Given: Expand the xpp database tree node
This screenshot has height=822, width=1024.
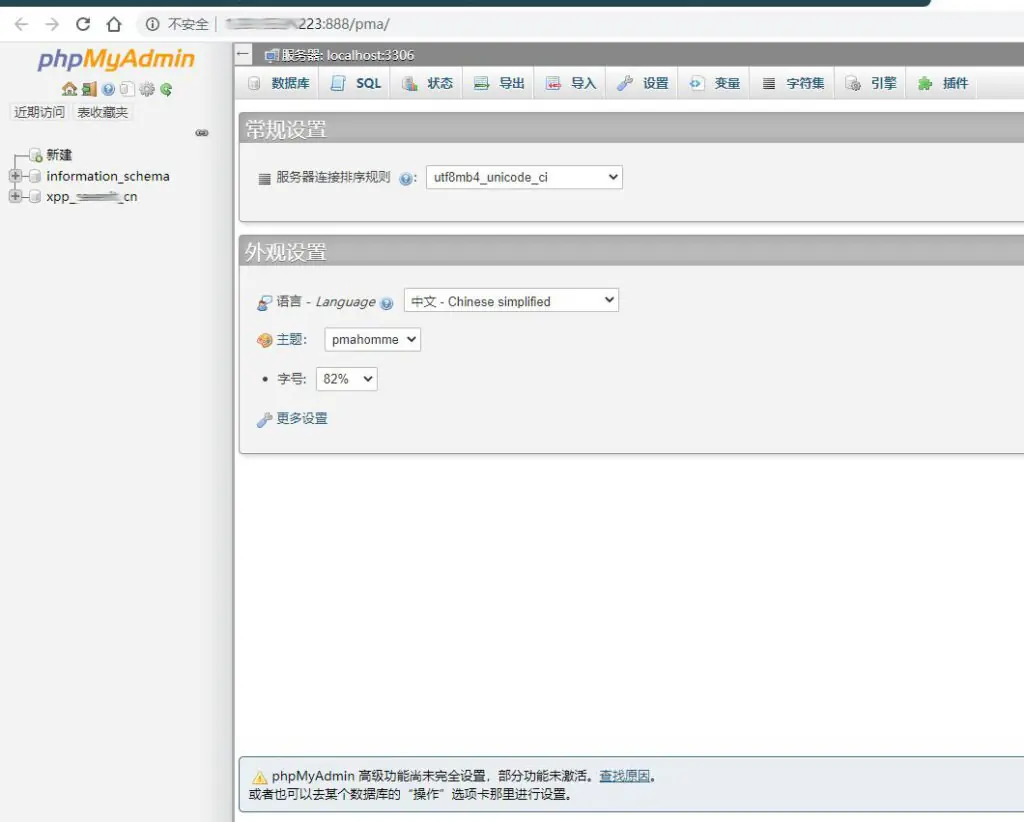Looking at the screenshot, I should tap(15, 197).
